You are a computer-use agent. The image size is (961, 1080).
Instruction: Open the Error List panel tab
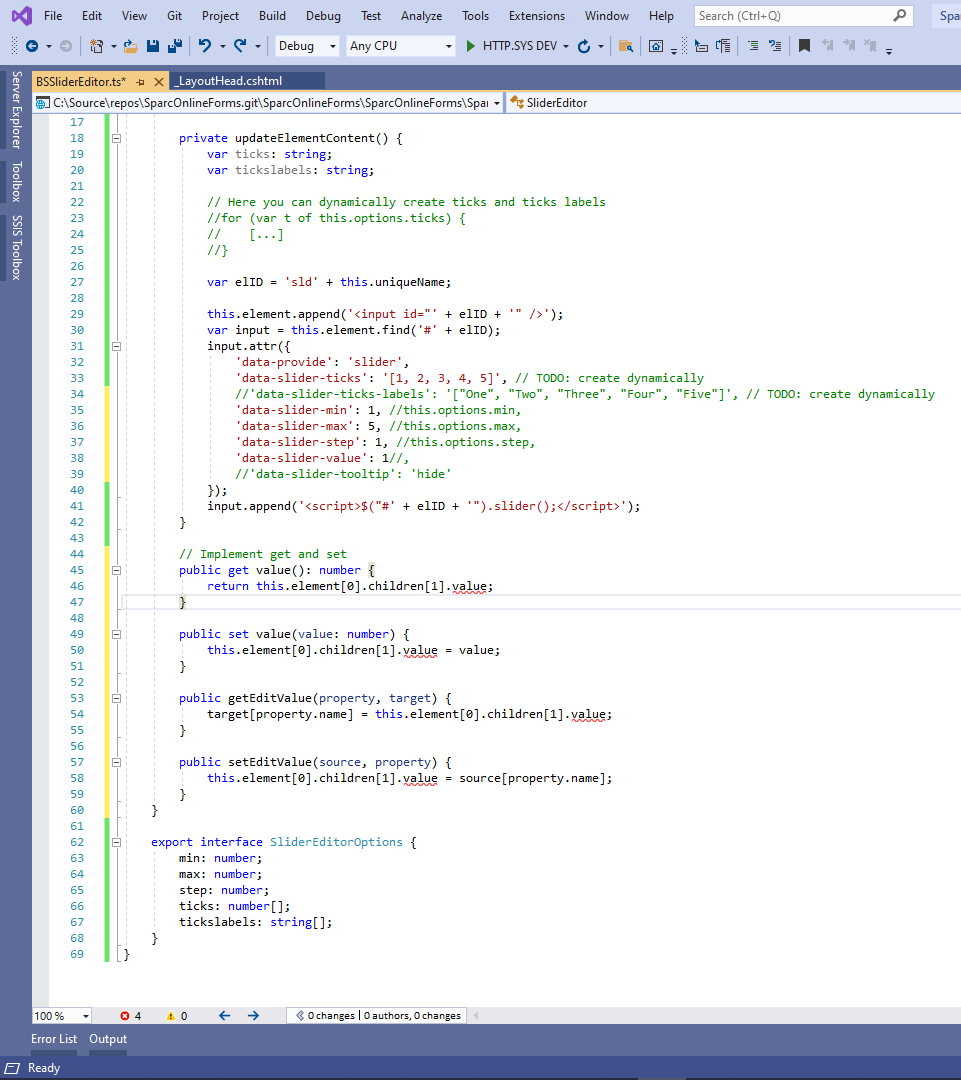pyautogui.click(x=54, y=1039)
